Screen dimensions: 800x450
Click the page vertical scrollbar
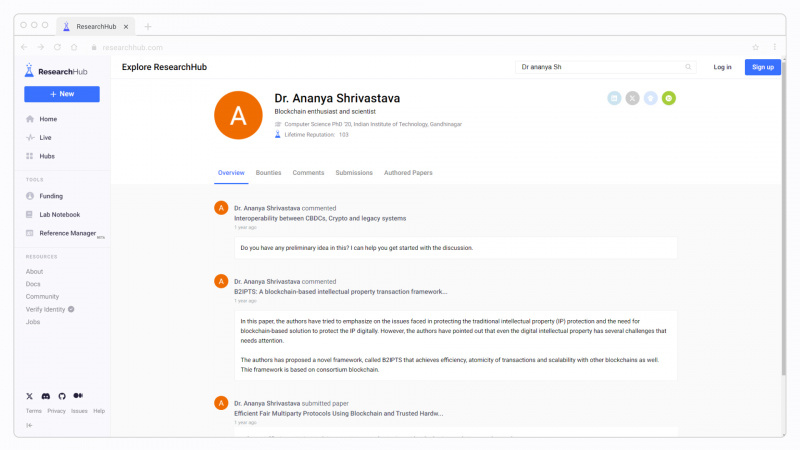(x=783, y=220)
